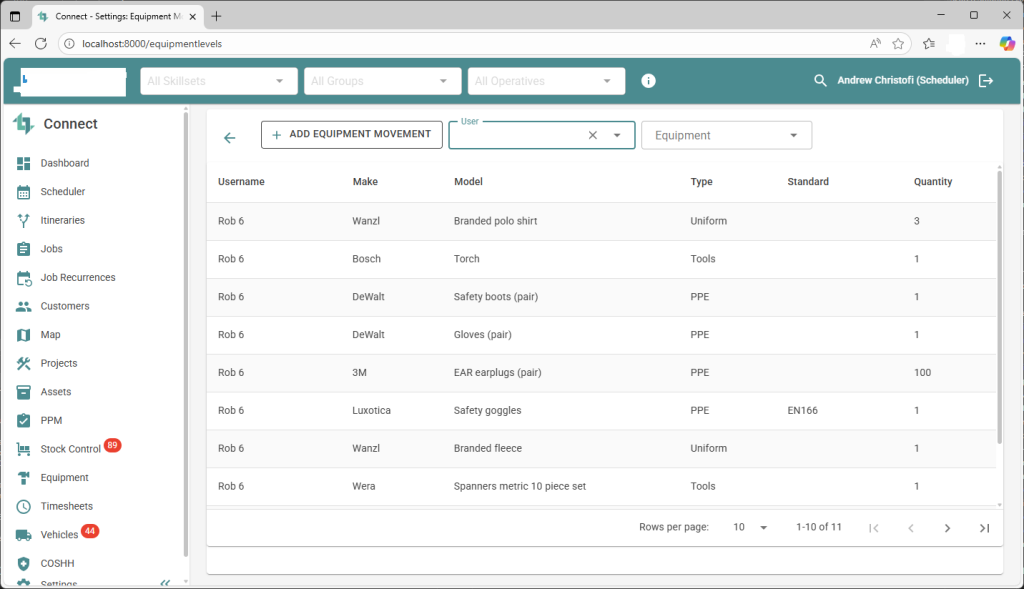Screen dimensions: 1024x589
Task: Switch to the Connect Settings browser tab
Action: tap(118, 16)
